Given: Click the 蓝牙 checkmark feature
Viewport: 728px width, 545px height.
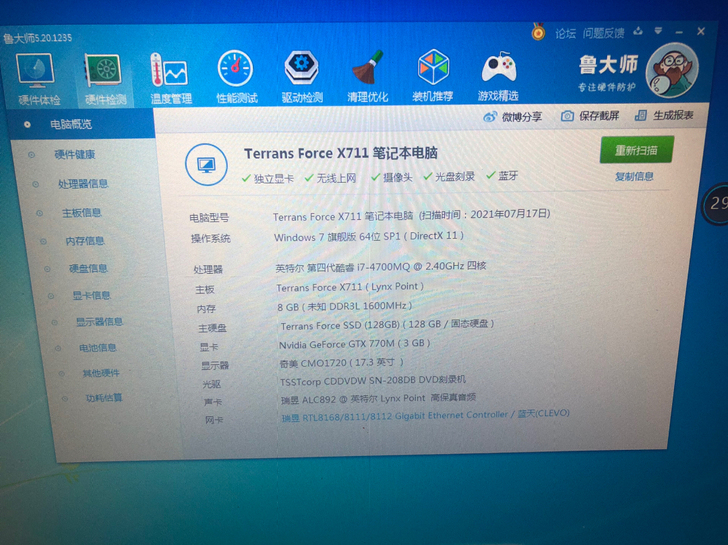Looking at the screenshot, I should point(502,175).
